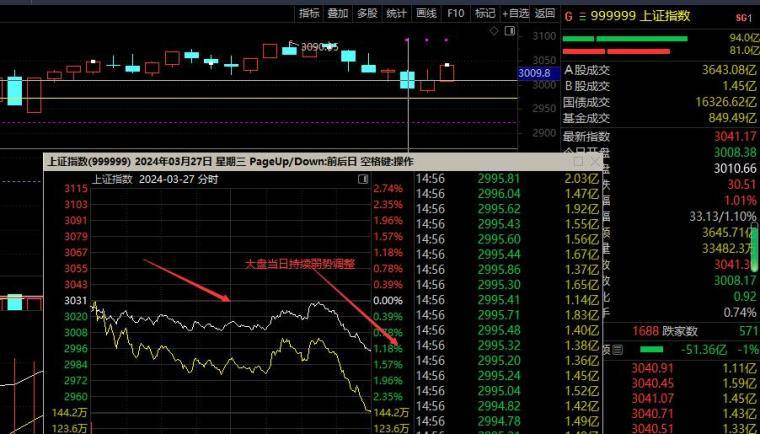Screen dimensions: 760x434
Task: Click the net flow value -51.36亿
Action: 704,350
